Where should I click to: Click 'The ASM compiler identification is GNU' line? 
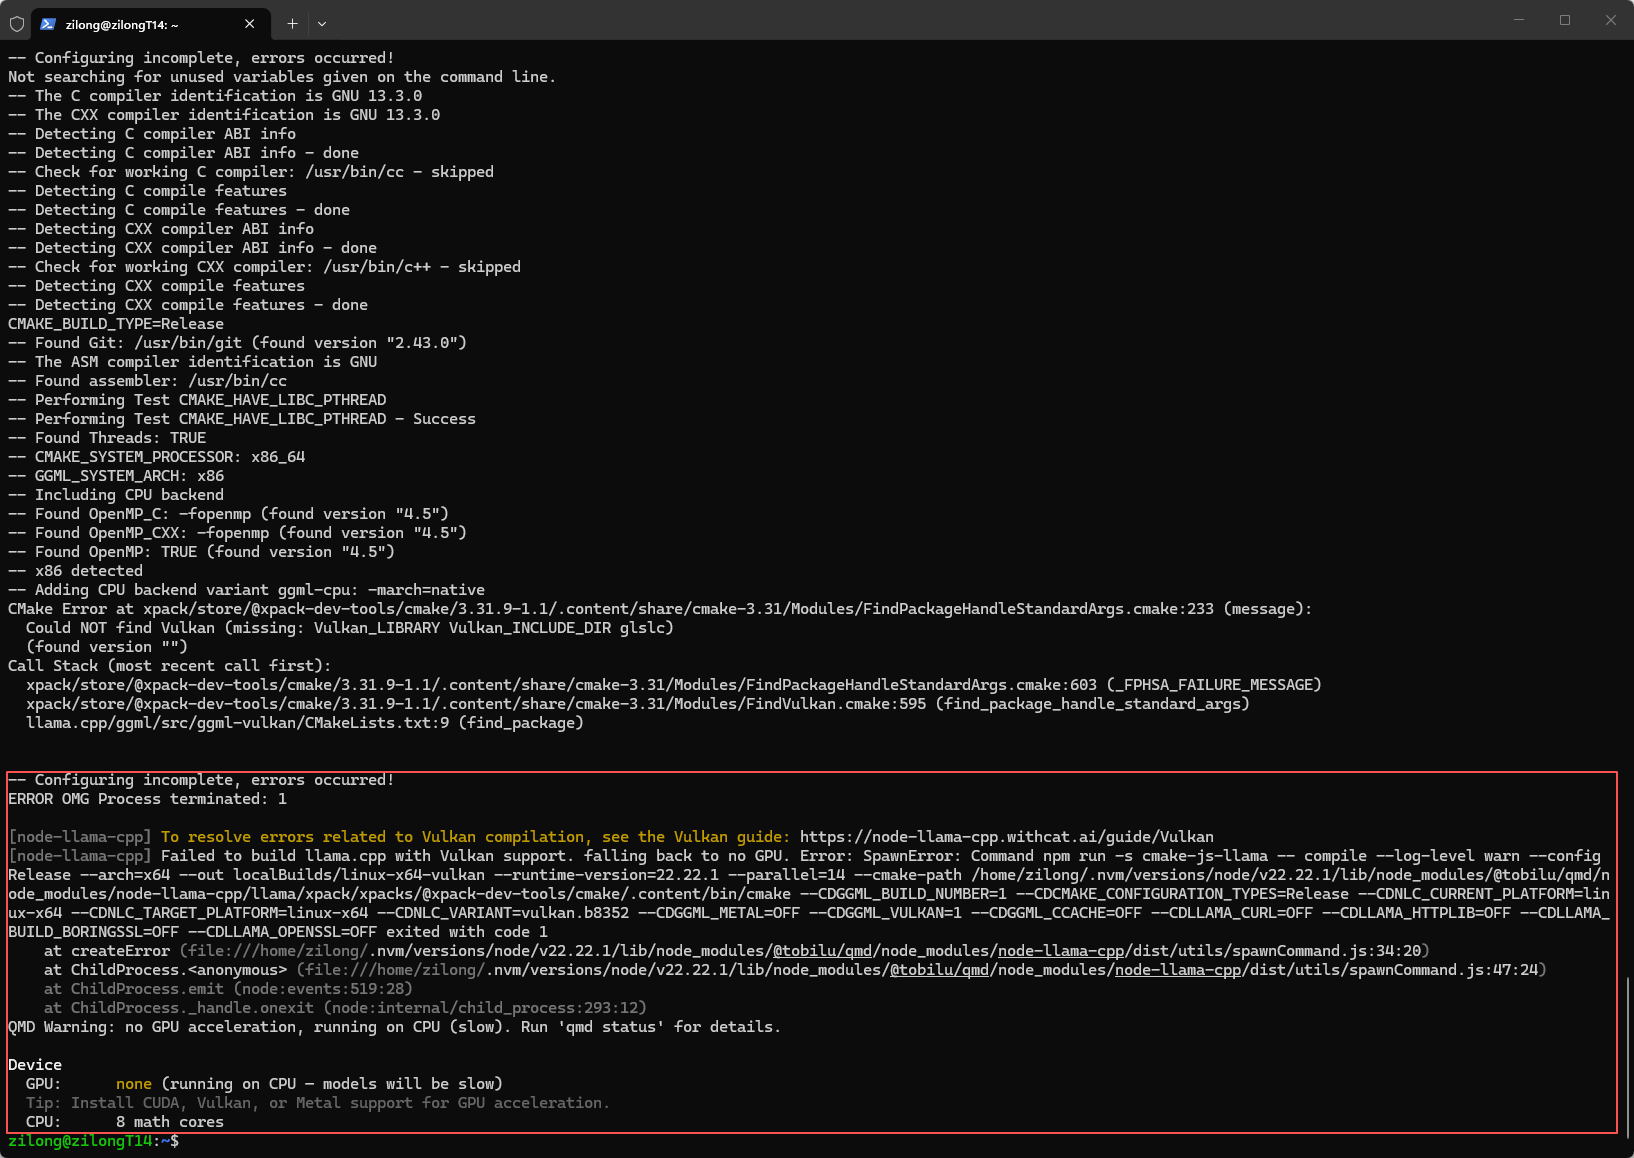[192, 362]
